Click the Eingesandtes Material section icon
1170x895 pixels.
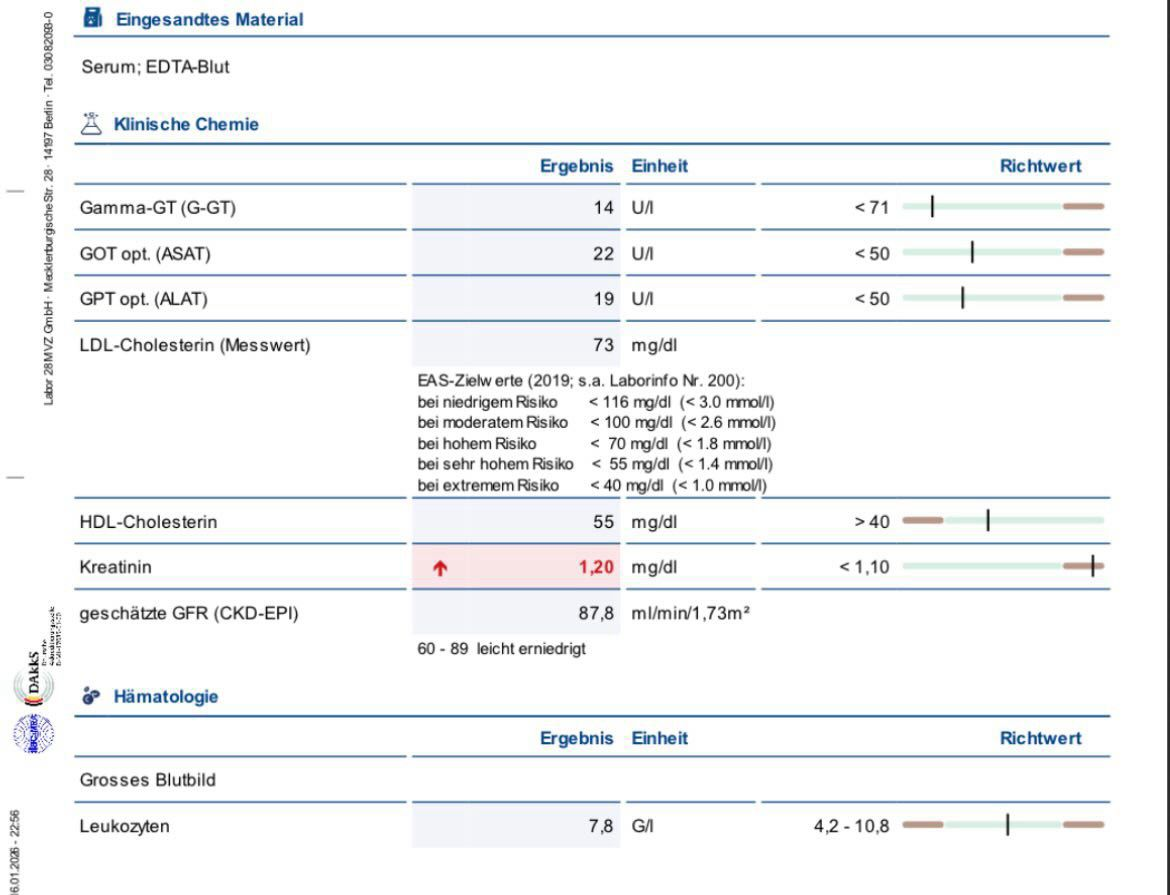tap(93, 18)
